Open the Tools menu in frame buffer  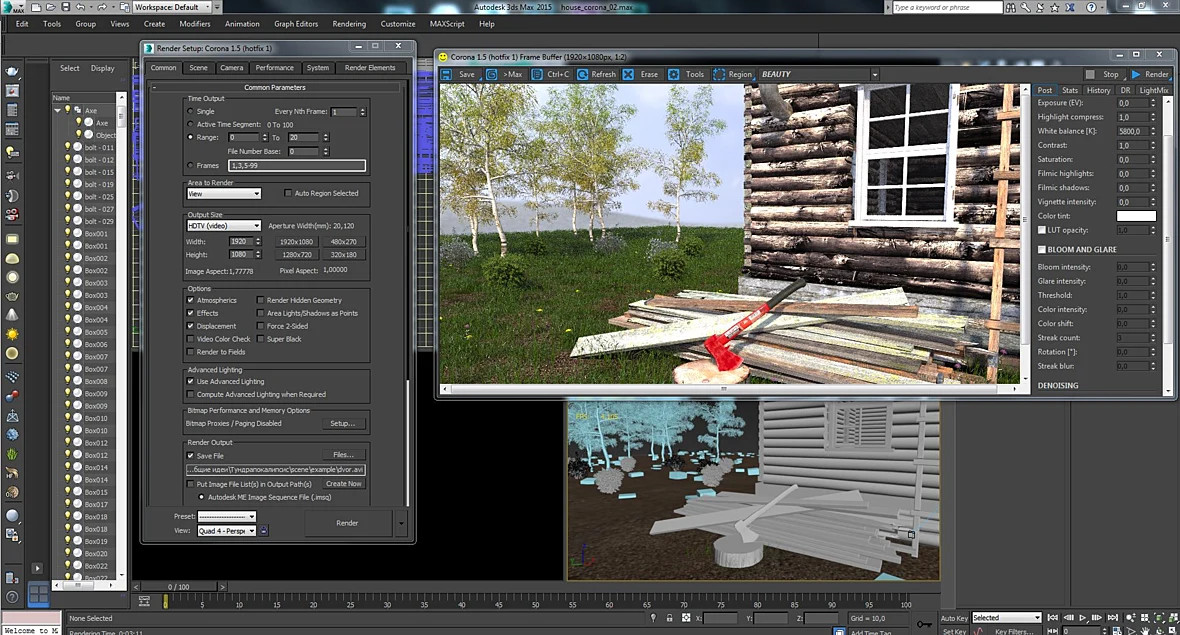tap(686, 74)
